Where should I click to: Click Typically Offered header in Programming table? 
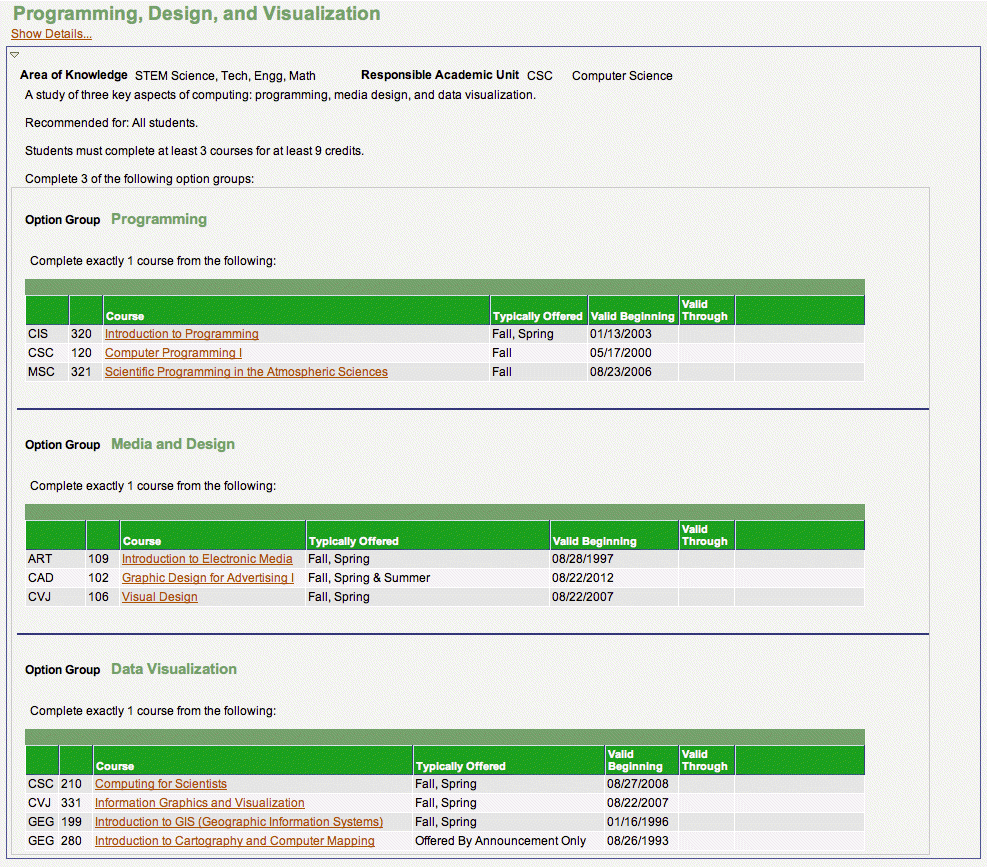[537, 316]
